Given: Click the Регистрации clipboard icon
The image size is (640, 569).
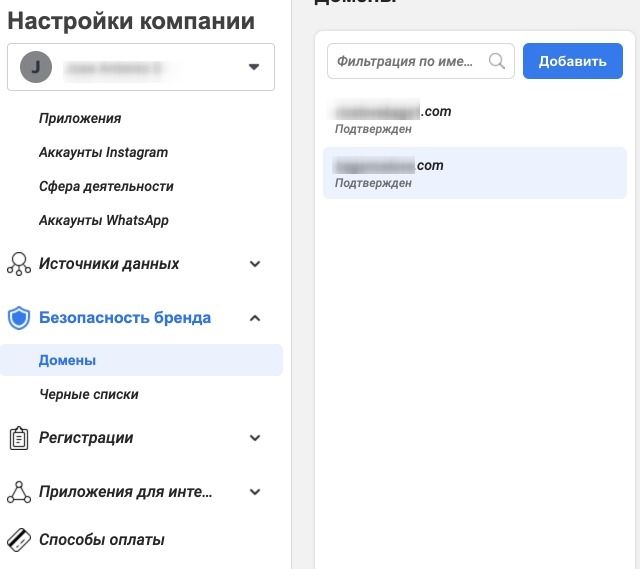Looking at the screenshot, I should pos(19,438).
